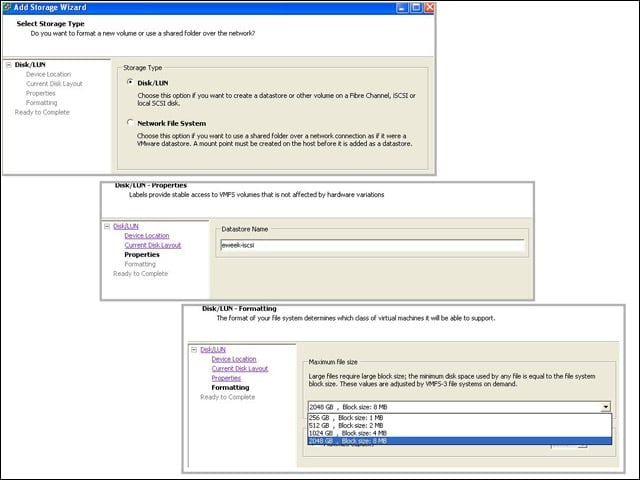The width and height of the screenshot is (640, 480).
Task: Select the Disk/LUN radio button
Action: (130, 82)
